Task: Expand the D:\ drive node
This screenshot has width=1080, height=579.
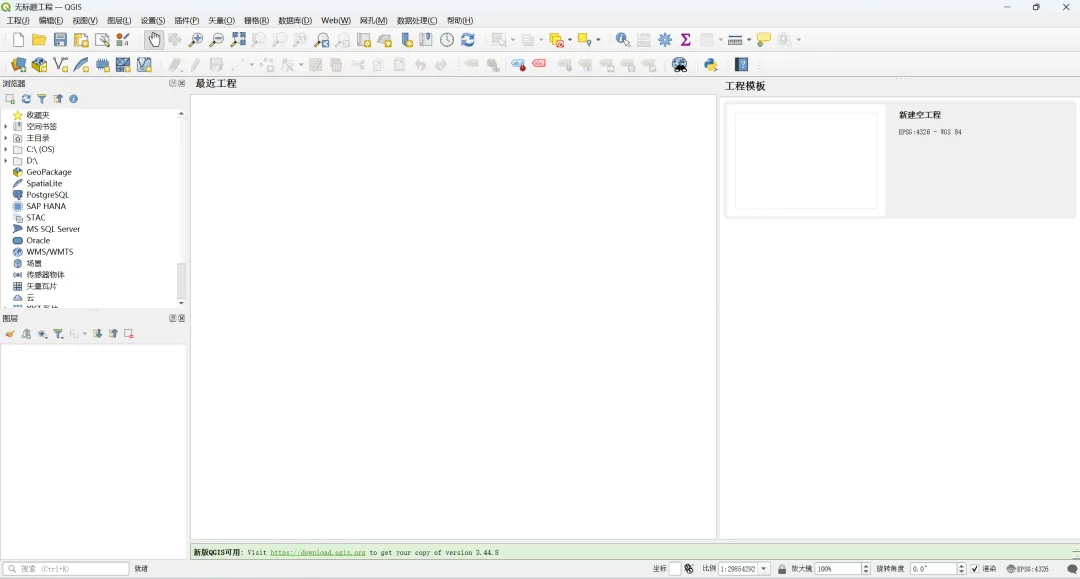Action: 6,160
